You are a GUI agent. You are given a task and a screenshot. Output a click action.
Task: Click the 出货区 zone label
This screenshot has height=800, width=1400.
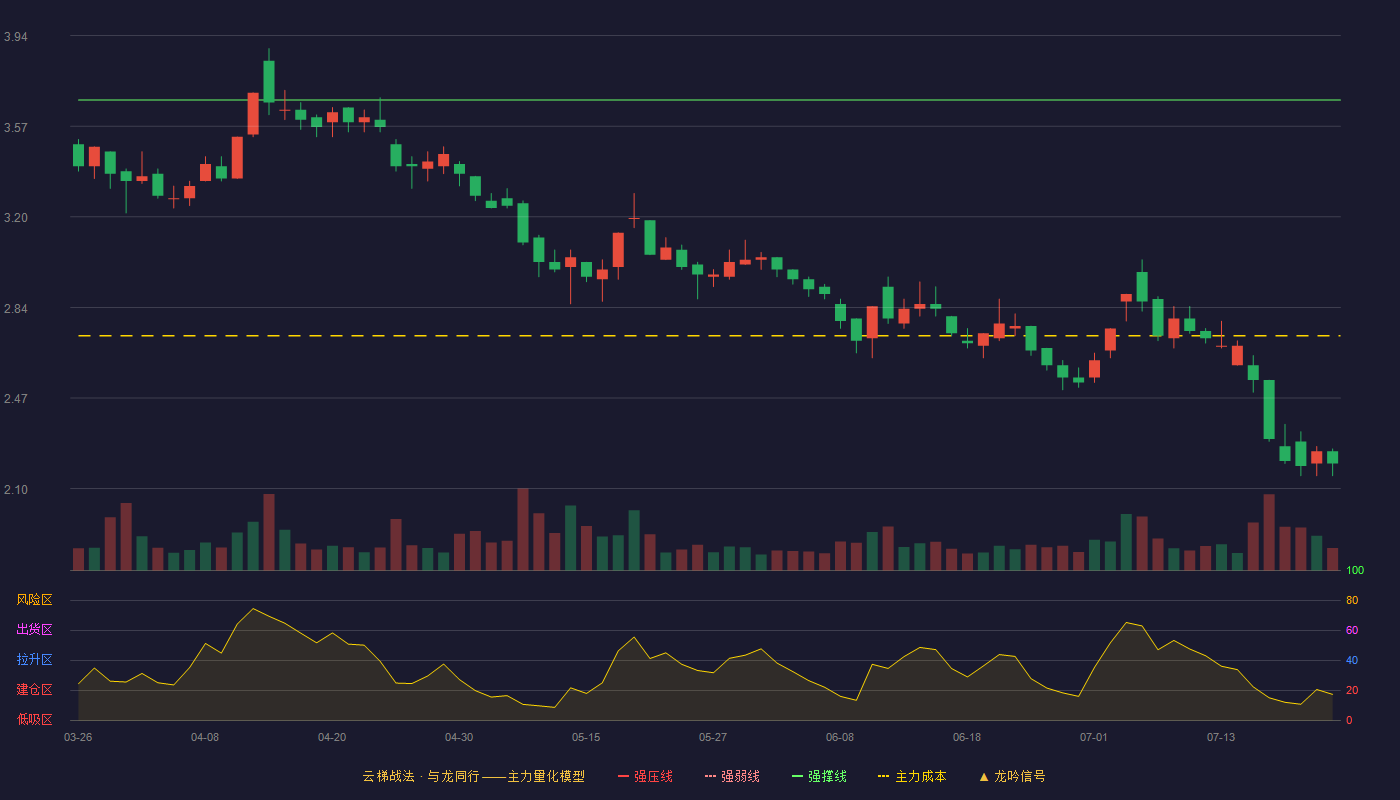point(34,630)
